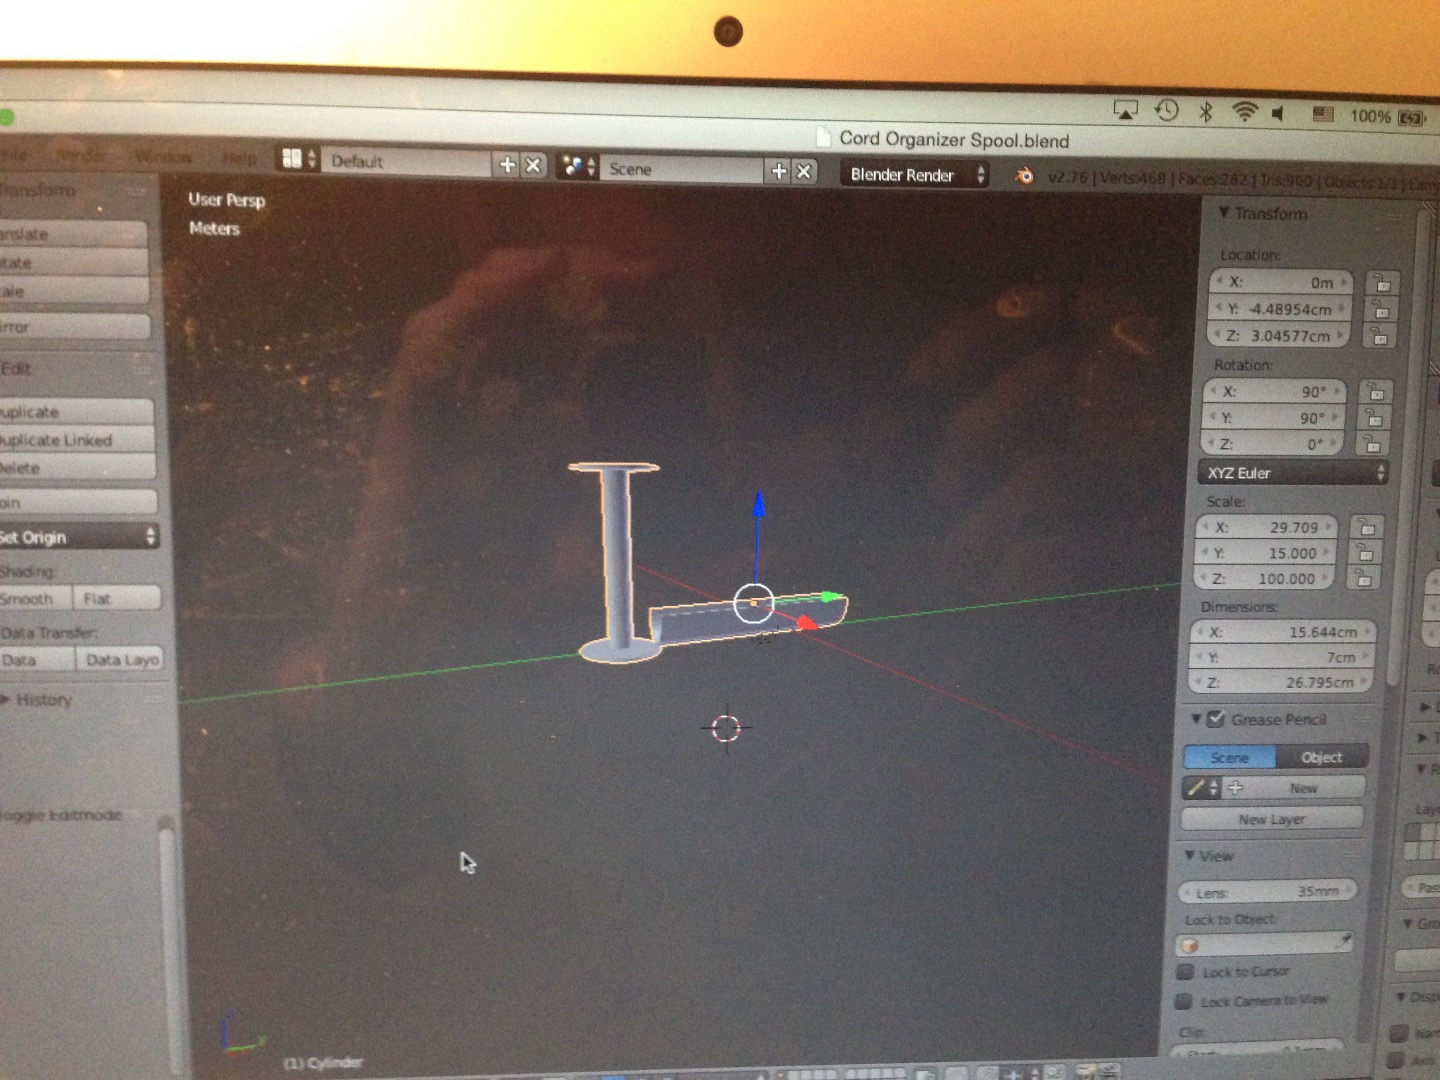
Task: Click the Location Z 3.04577cm field
Action: point(1279,335)
